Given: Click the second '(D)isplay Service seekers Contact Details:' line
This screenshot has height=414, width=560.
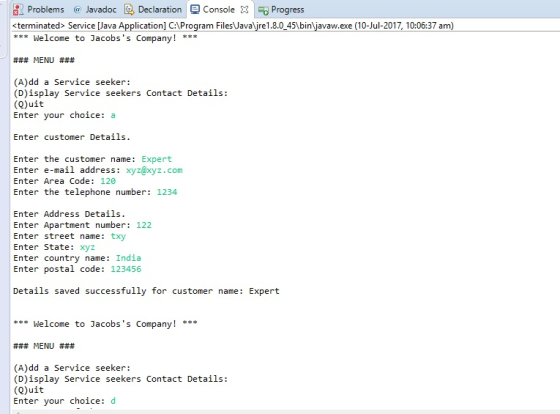Looking at the screenshot, I should pos(120,379).
